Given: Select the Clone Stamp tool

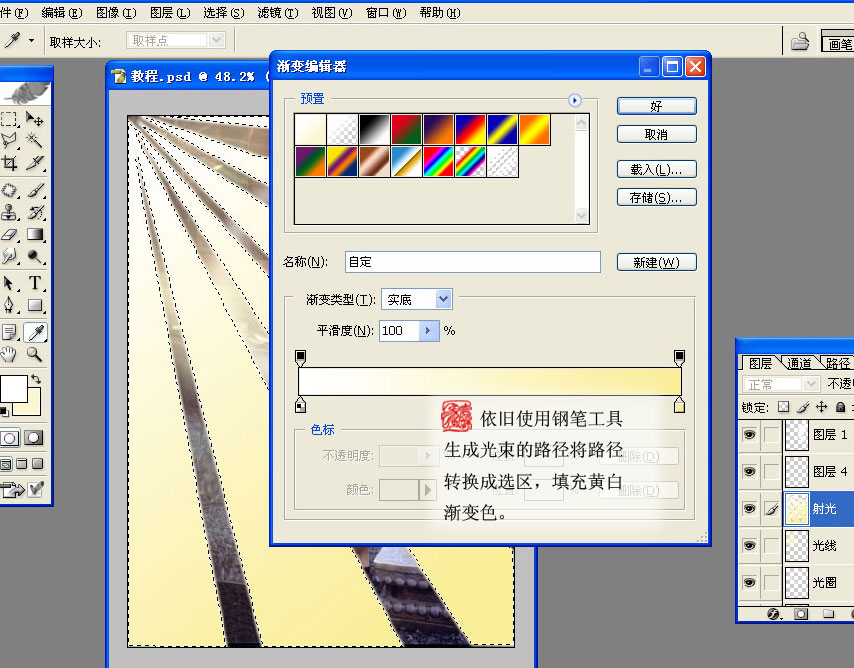Looking at the screenshot, I should click(x=9, y=212).
